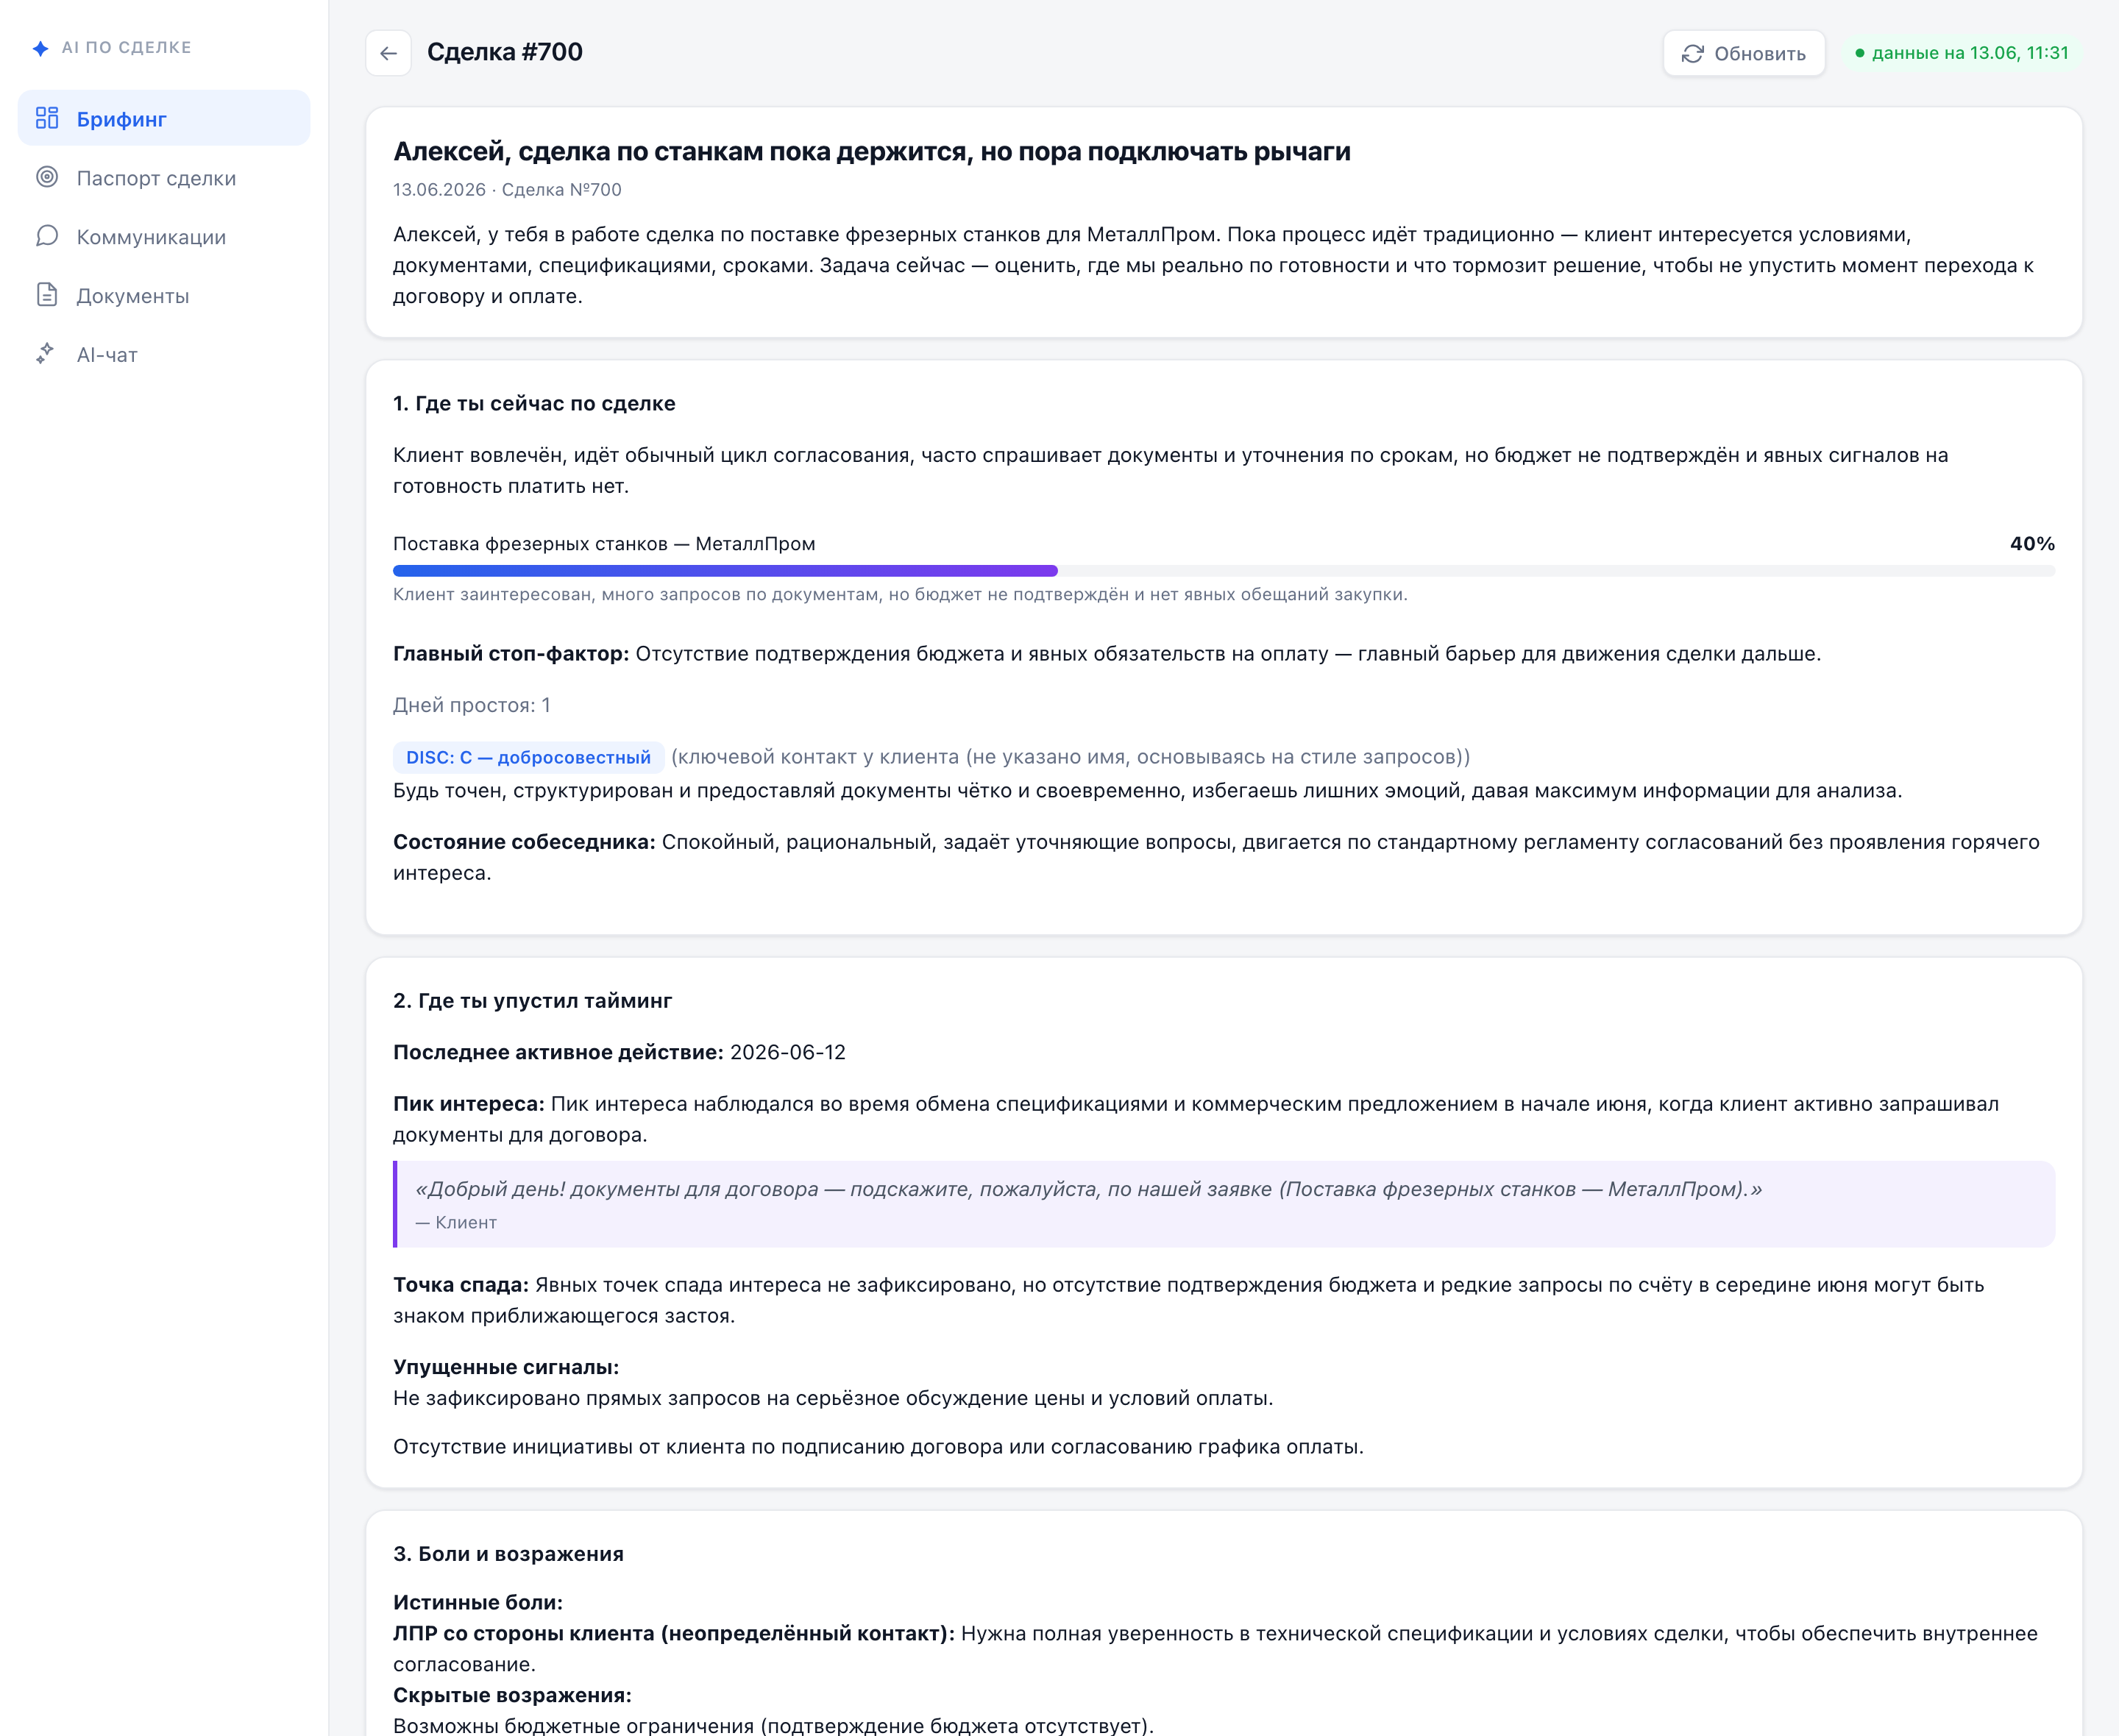Click the Пик интереса label
Image resolution: width=2119 pixels, height=1736 pixels.
(x=469, y=1104)
